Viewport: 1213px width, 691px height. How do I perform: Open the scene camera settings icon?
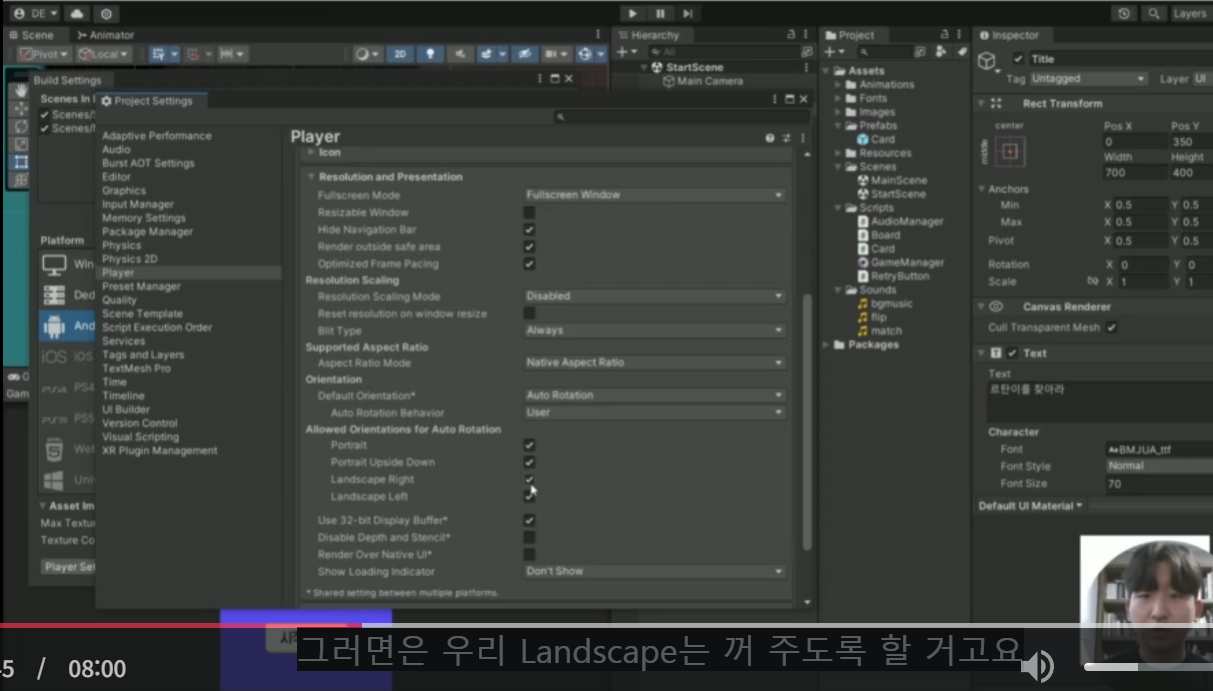(556, 54)
